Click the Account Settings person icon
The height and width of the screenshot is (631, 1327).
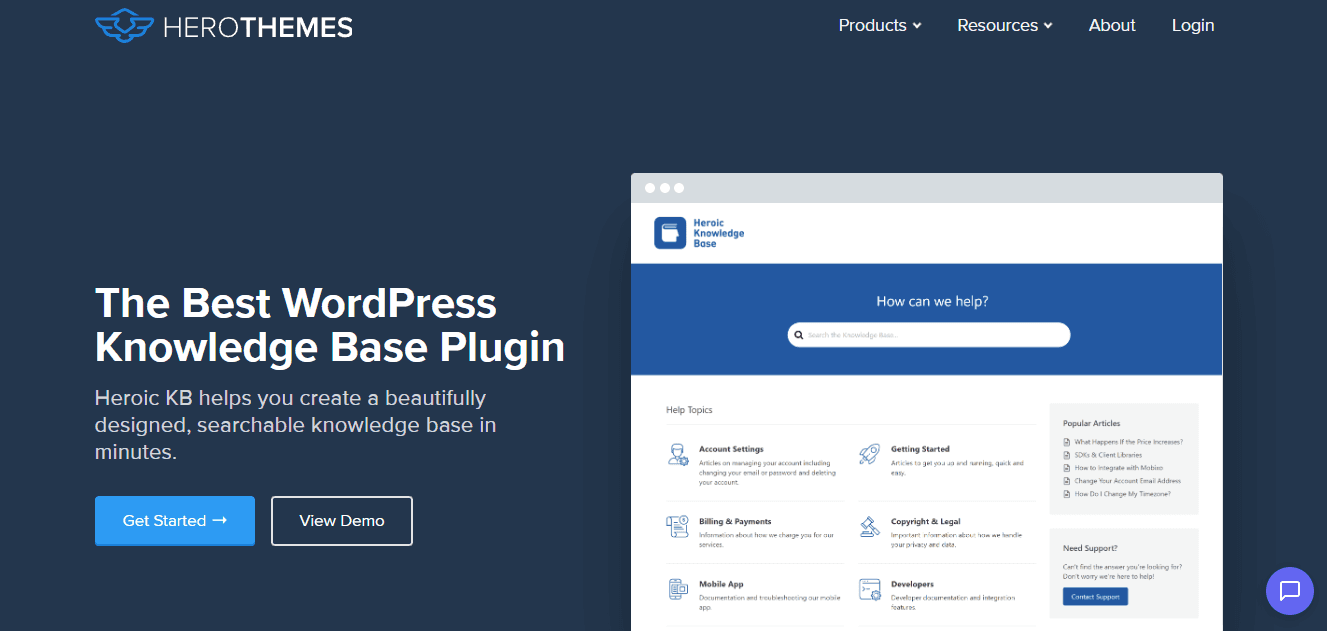(678, 454)
